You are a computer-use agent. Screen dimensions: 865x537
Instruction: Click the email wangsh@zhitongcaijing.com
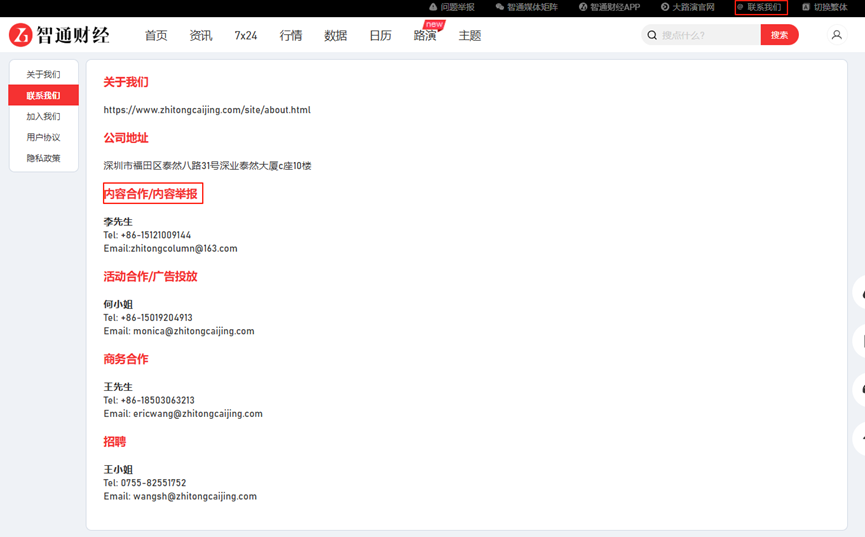[x=195, y=496]
